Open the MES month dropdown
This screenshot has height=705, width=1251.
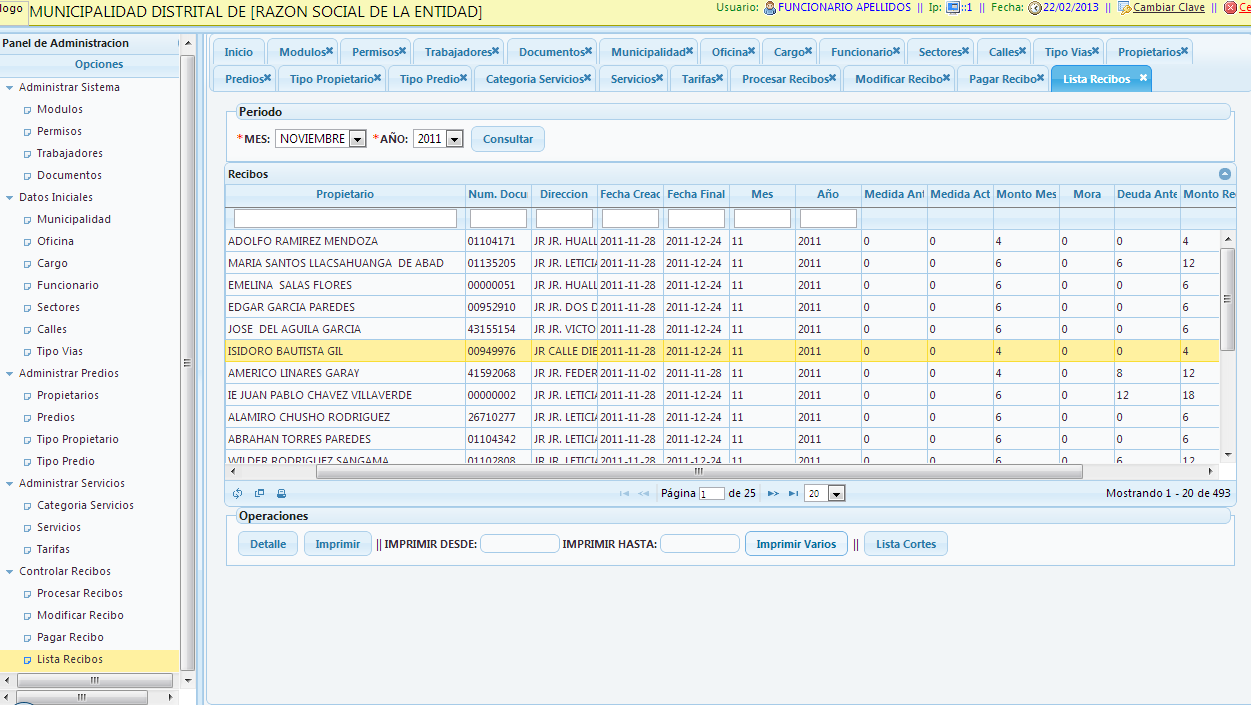(358, 140)
